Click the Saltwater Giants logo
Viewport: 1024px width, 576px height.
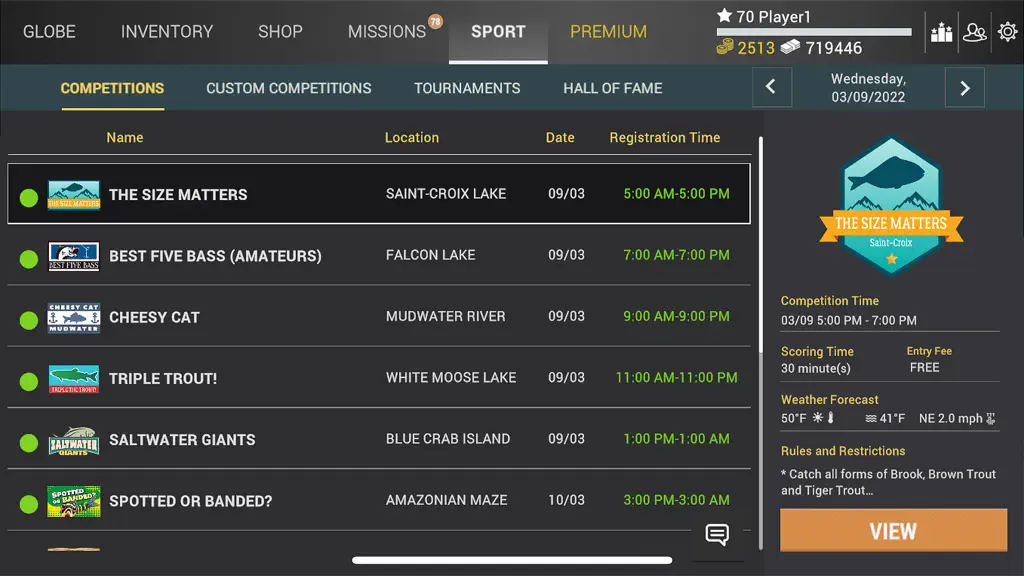[74, 441]
